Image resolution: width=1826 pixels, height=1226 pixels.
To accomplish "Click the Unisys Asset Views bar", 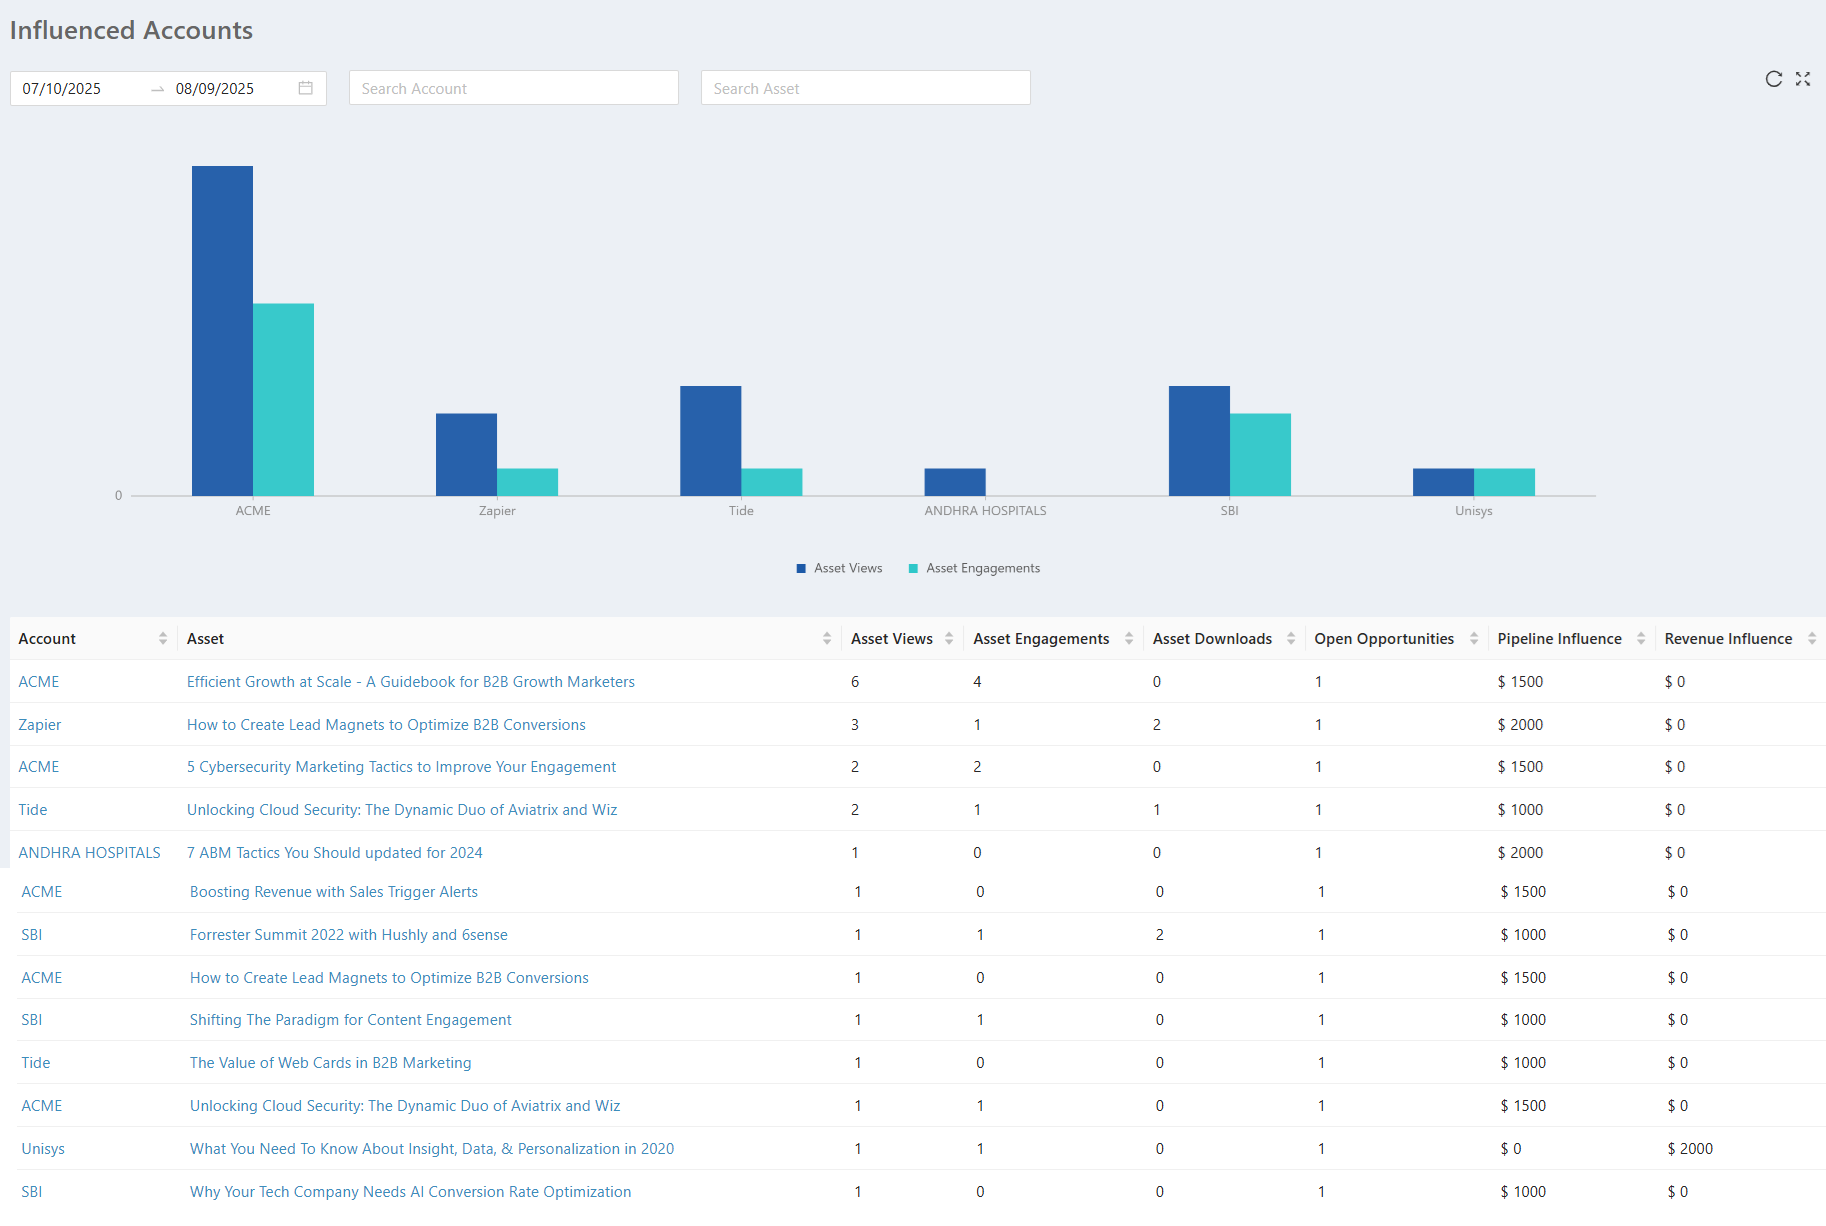I will 1443,482.
